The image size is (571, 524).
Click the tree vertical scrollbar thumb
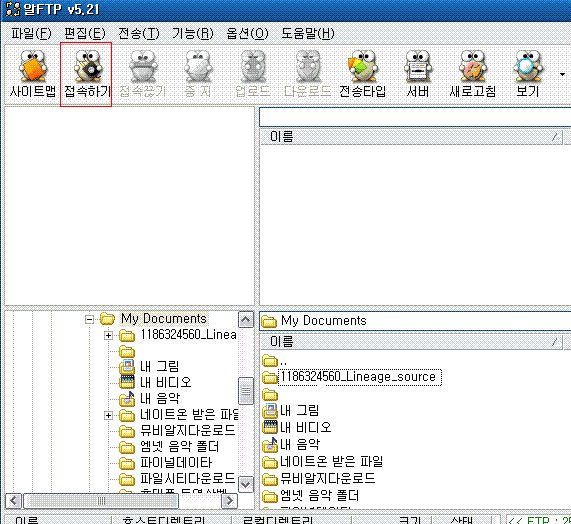246,391
